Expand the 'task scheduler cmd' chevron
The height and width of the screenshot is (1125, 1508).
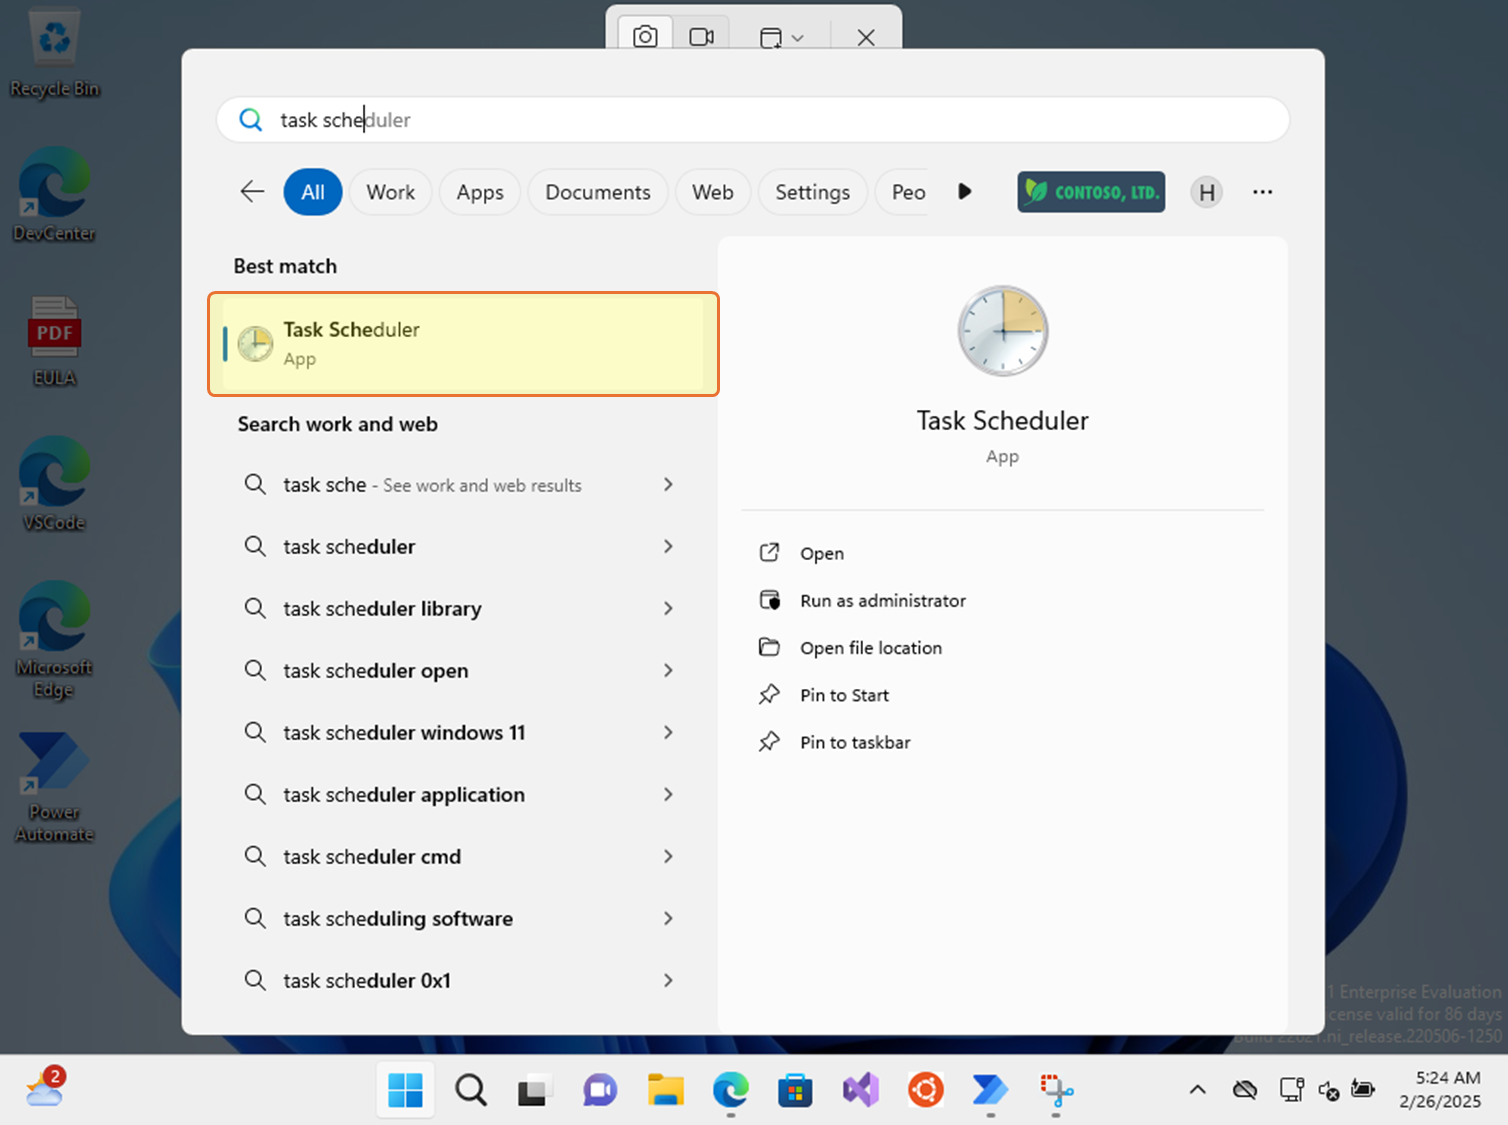(x=668, y=856)
